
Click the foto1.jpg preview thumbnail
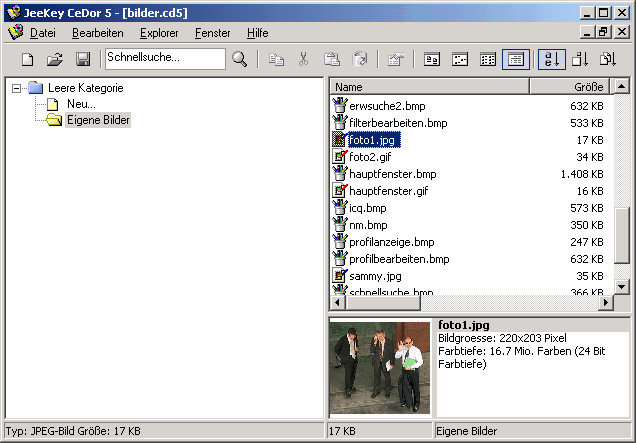coord(380,368)
